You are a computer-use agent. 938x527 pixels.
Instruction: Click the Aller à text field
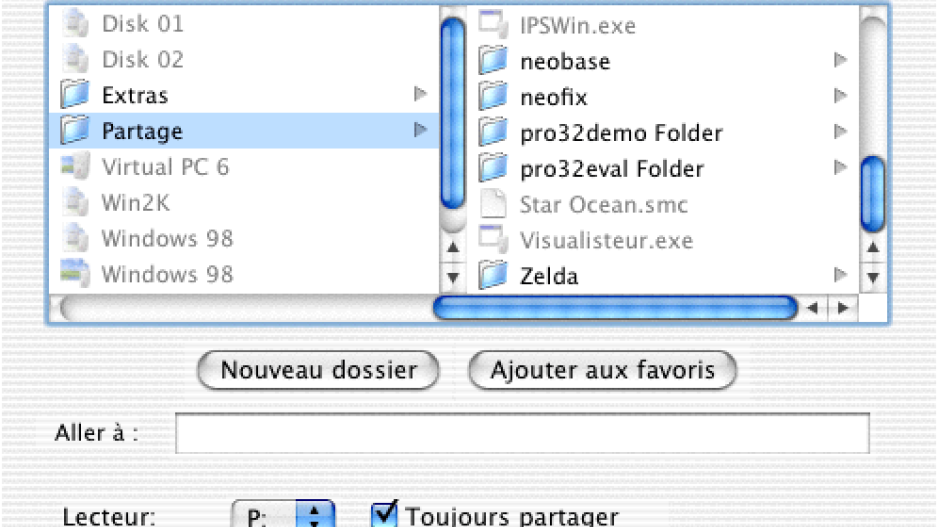click(522, 433)
